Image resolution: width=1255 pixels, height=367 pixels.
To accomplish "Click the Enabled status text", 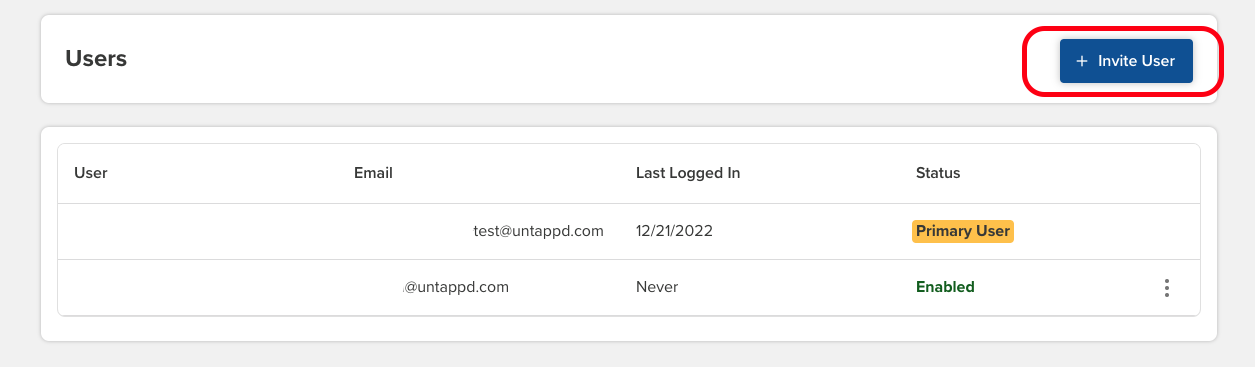I will click(x=945, y=287).
